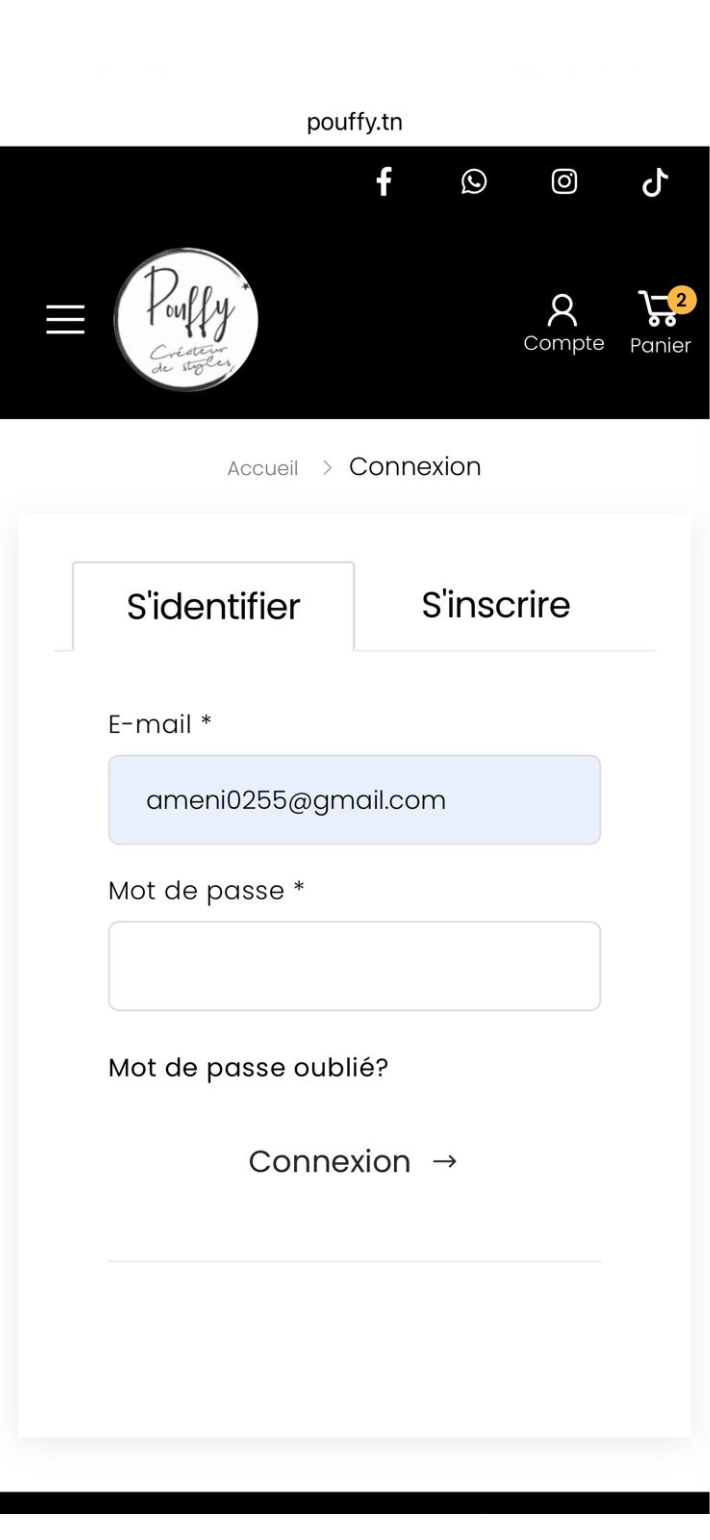This screenshot has height=1540, width=710.
Task: Select the S'identifier tab
Action: (x=213, y=606)
